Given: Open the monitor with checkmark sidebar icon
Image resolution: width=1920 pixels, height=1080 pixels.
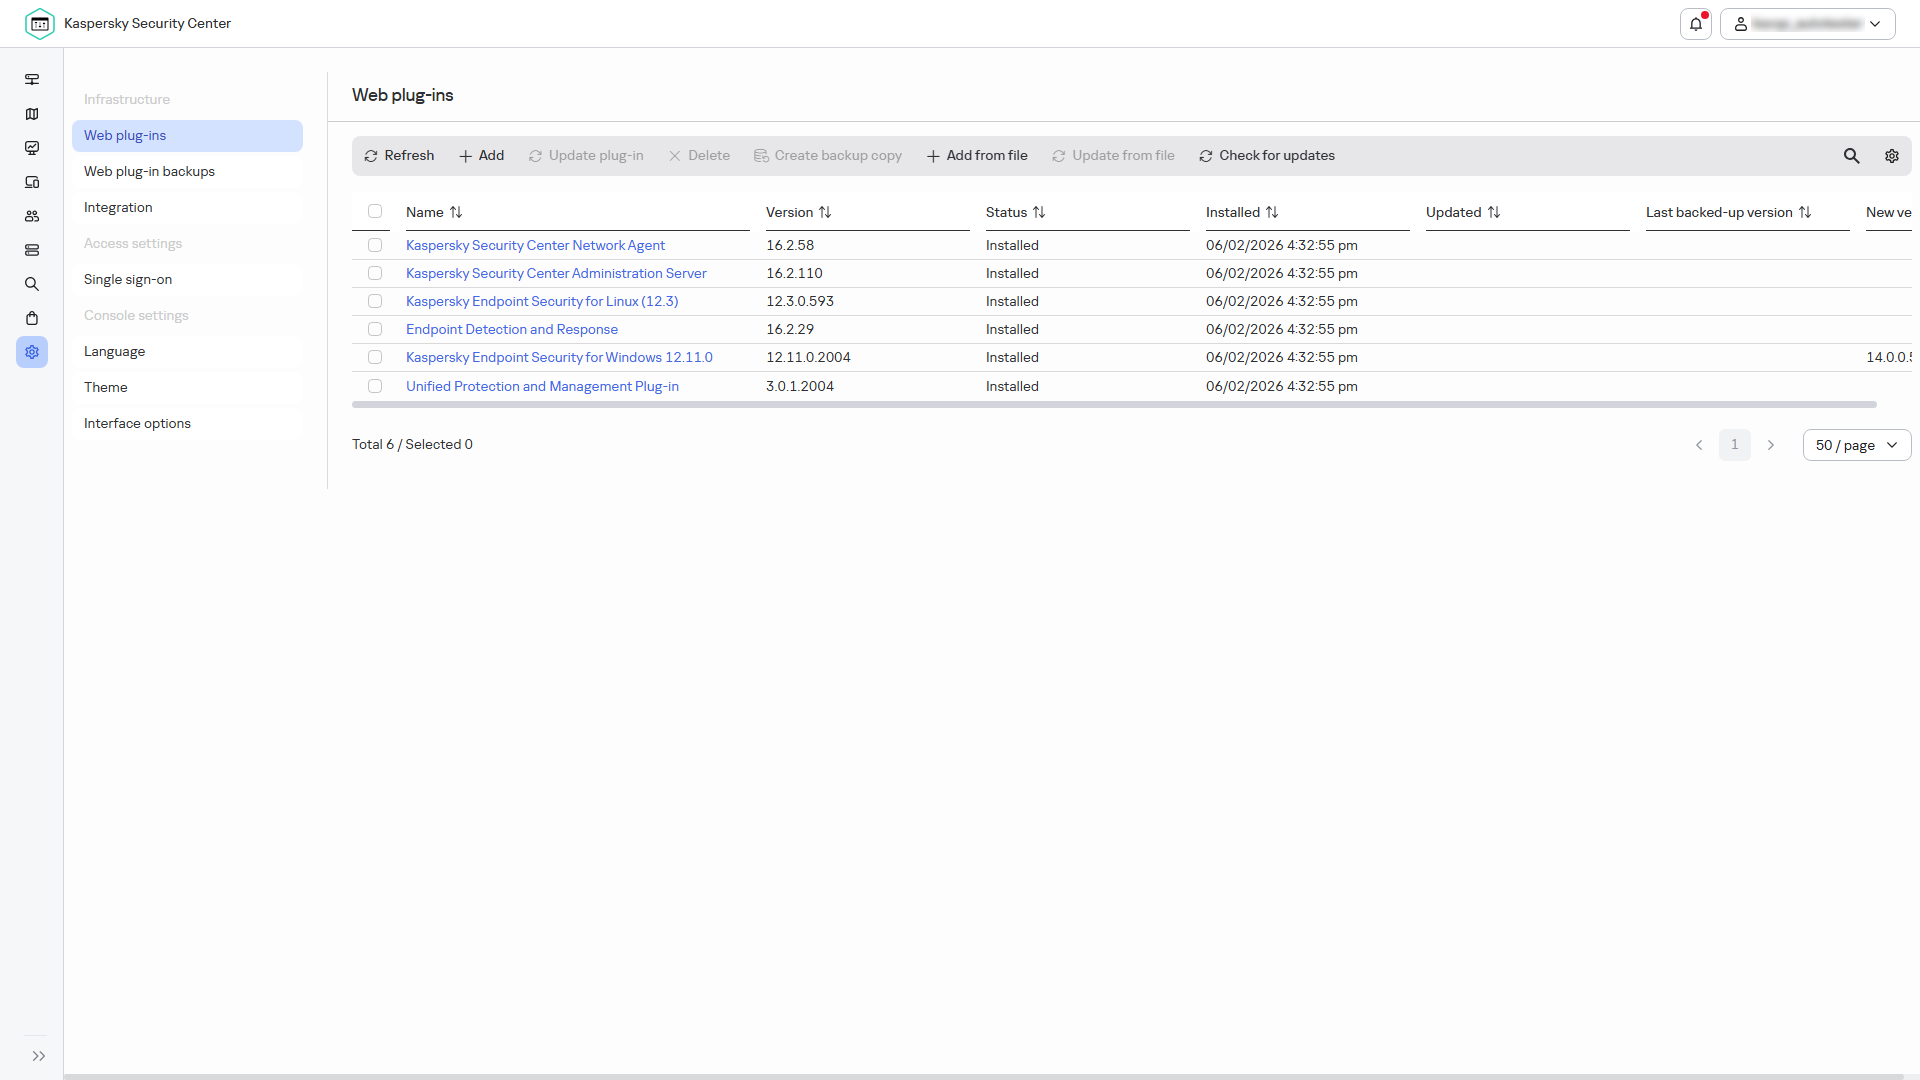Looking at the screenshot, I should pyautogui.click(x=32, y=148).
